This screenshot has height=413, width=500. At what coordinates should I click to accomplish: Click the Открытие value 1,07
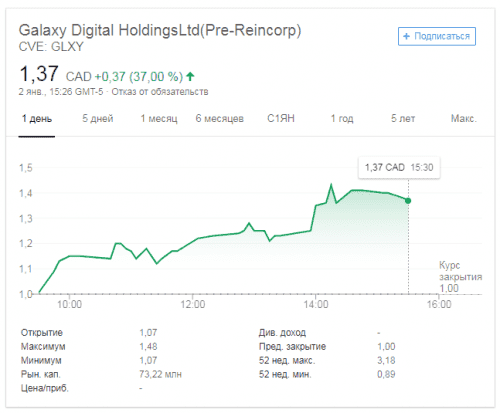(148, 332)
